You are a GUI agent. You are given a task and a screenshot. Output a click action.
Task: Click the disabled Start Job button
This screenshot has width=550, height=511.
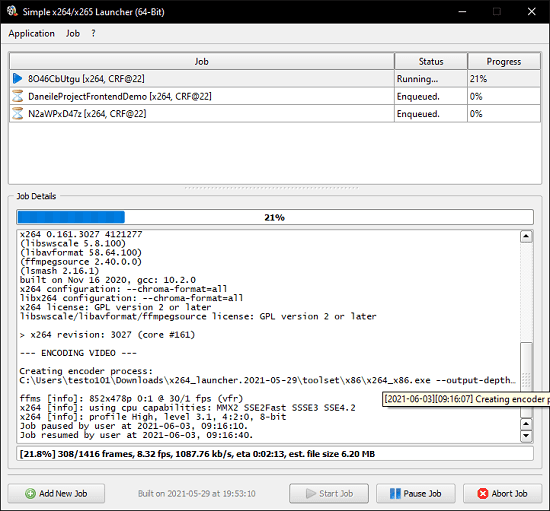pos(329,493)
